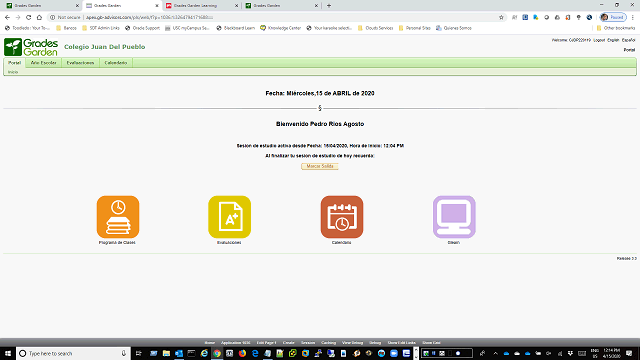
Task: Select the Portal menu tab
Action: 15,63
